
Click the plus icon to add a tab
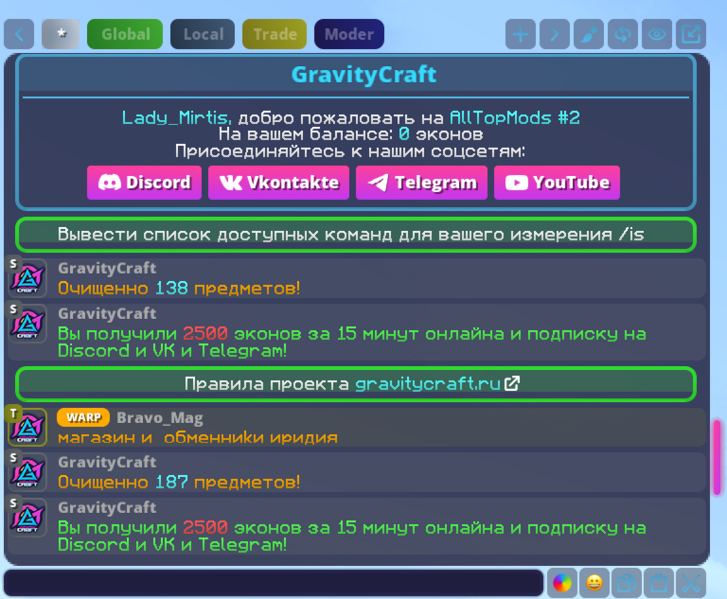point(521,34)
